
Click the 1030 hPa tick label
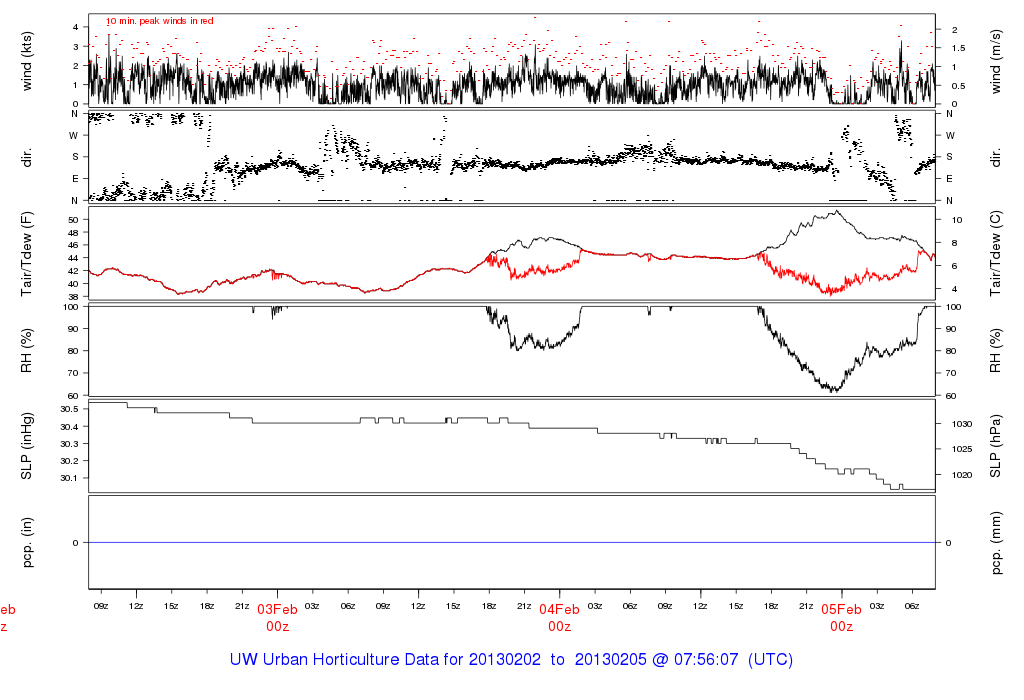pyautogui.click(x=962, y=424)
